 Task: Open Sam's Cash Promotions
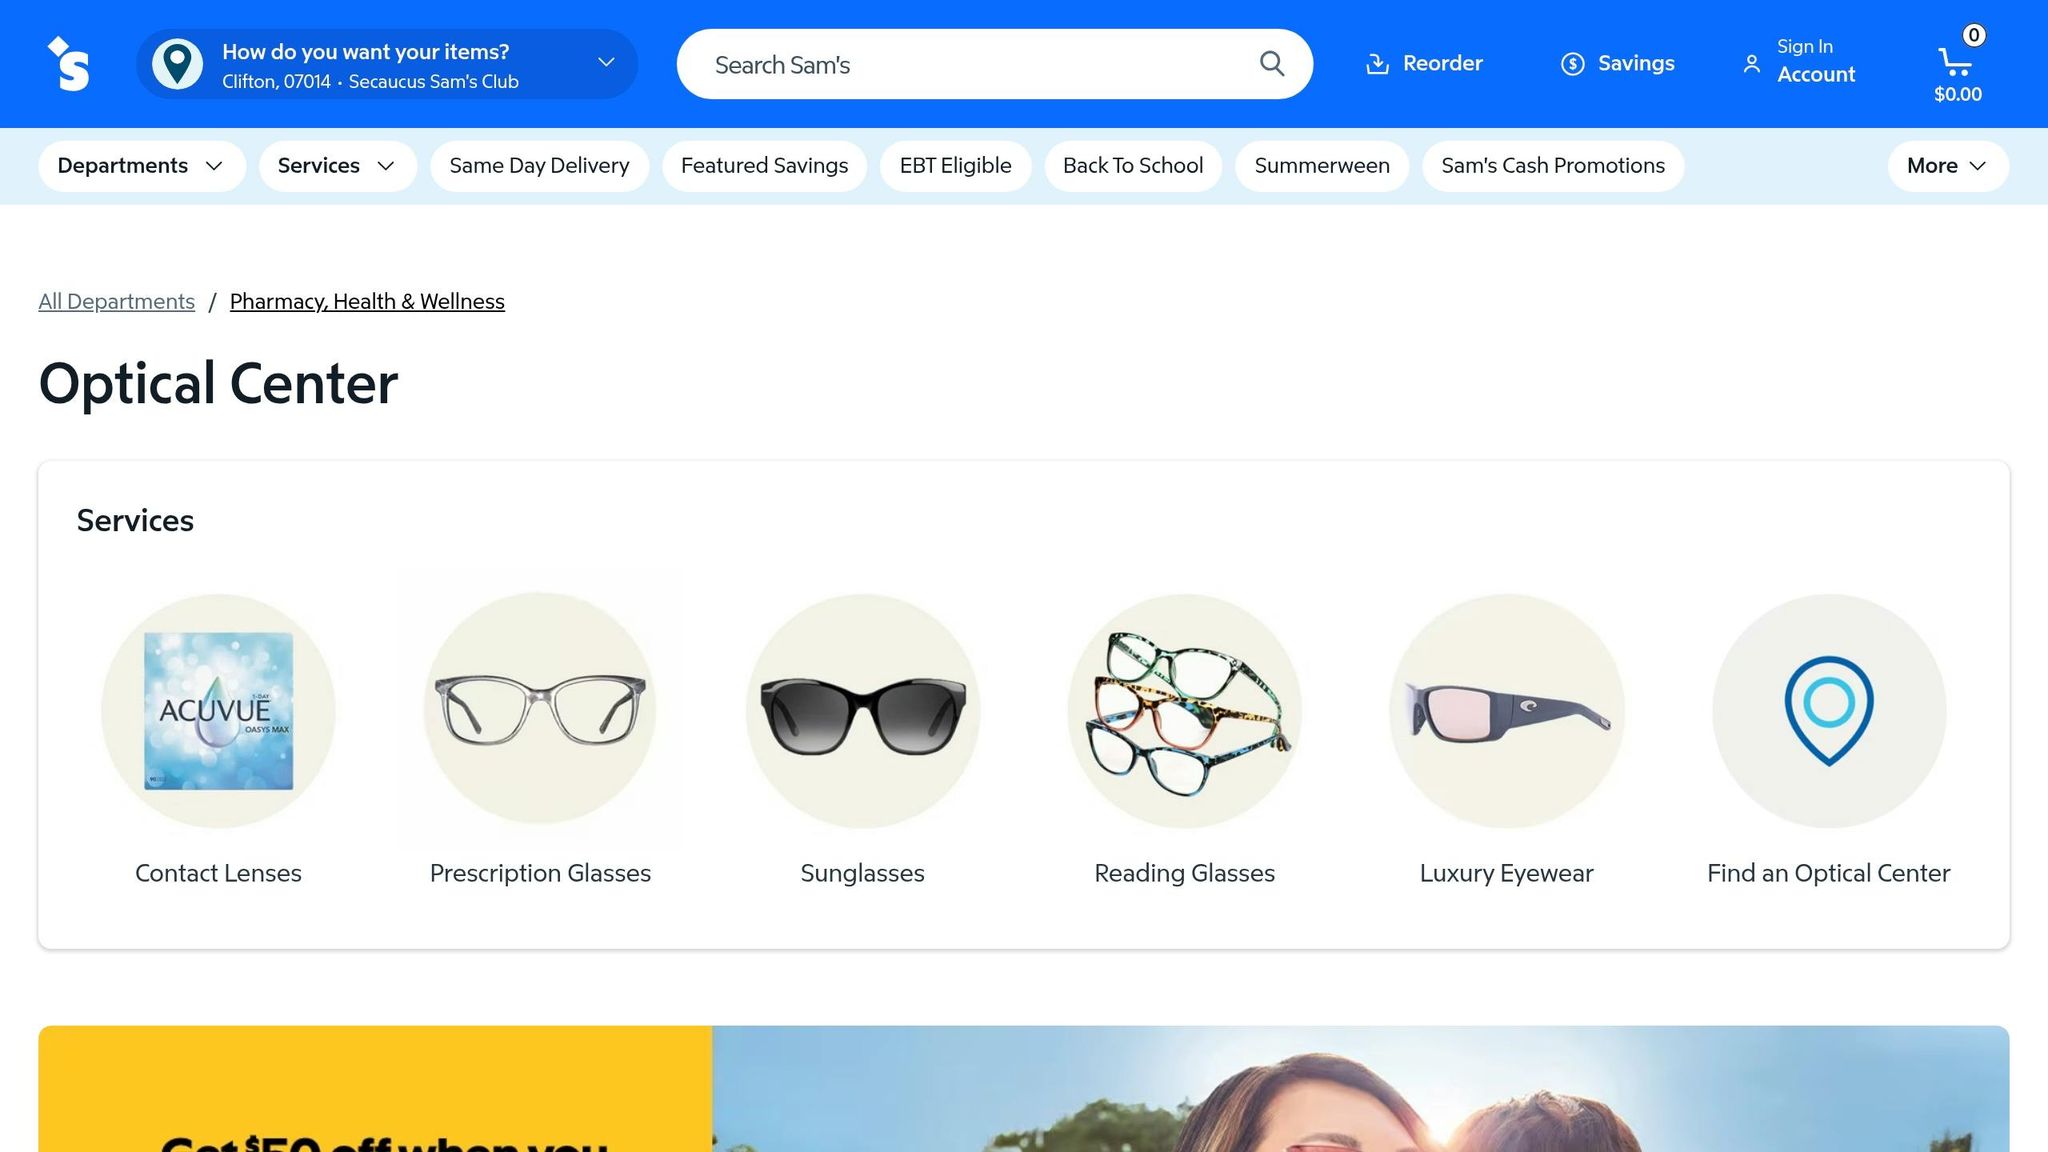(x=1553, y=166)
